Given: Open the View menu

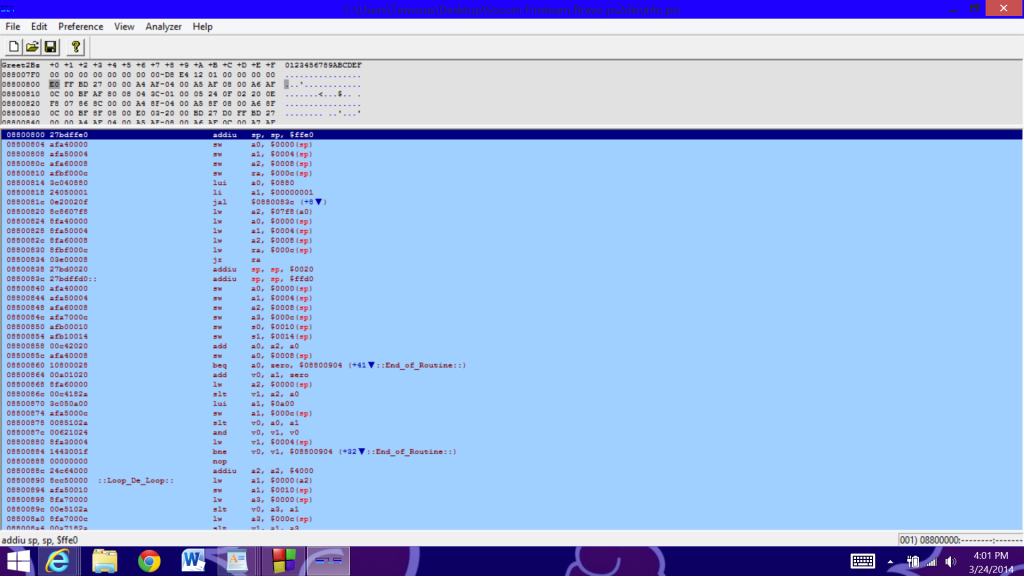Looking at the screenshot, I should tap(124, 27).
